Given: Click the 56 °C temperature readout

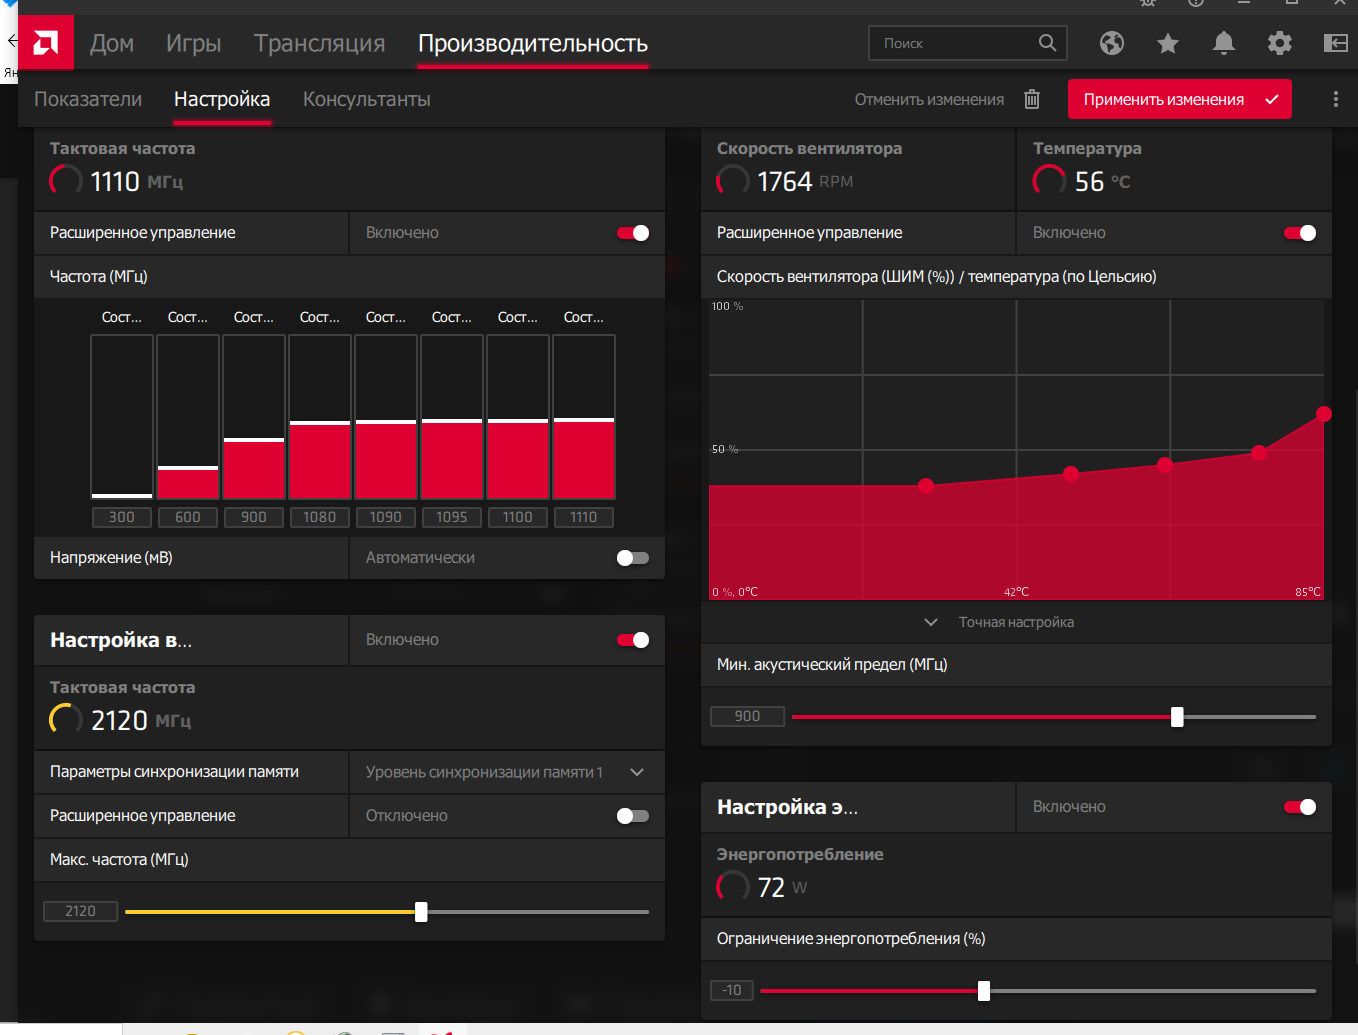Looking at the screenshot, I should [1082, 181].
